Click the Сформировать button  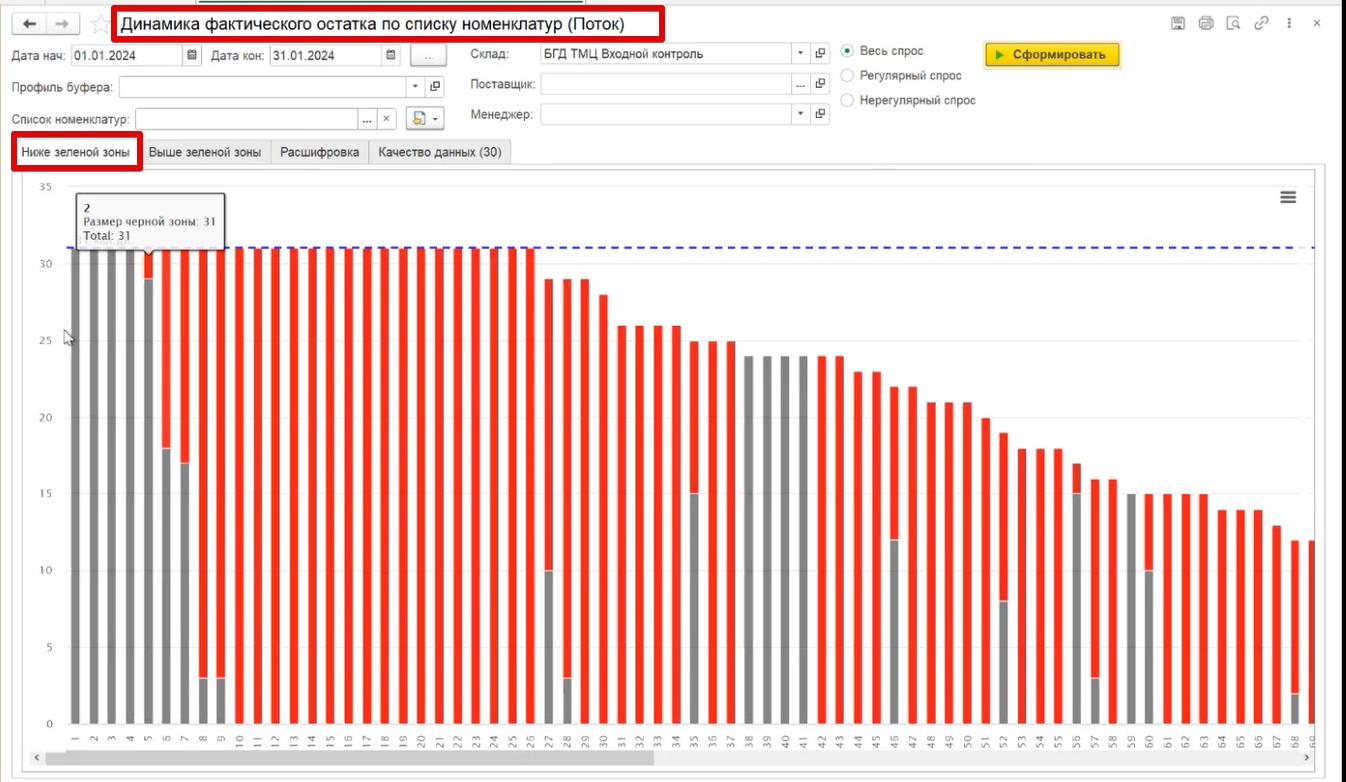(x=1052, y=55)
